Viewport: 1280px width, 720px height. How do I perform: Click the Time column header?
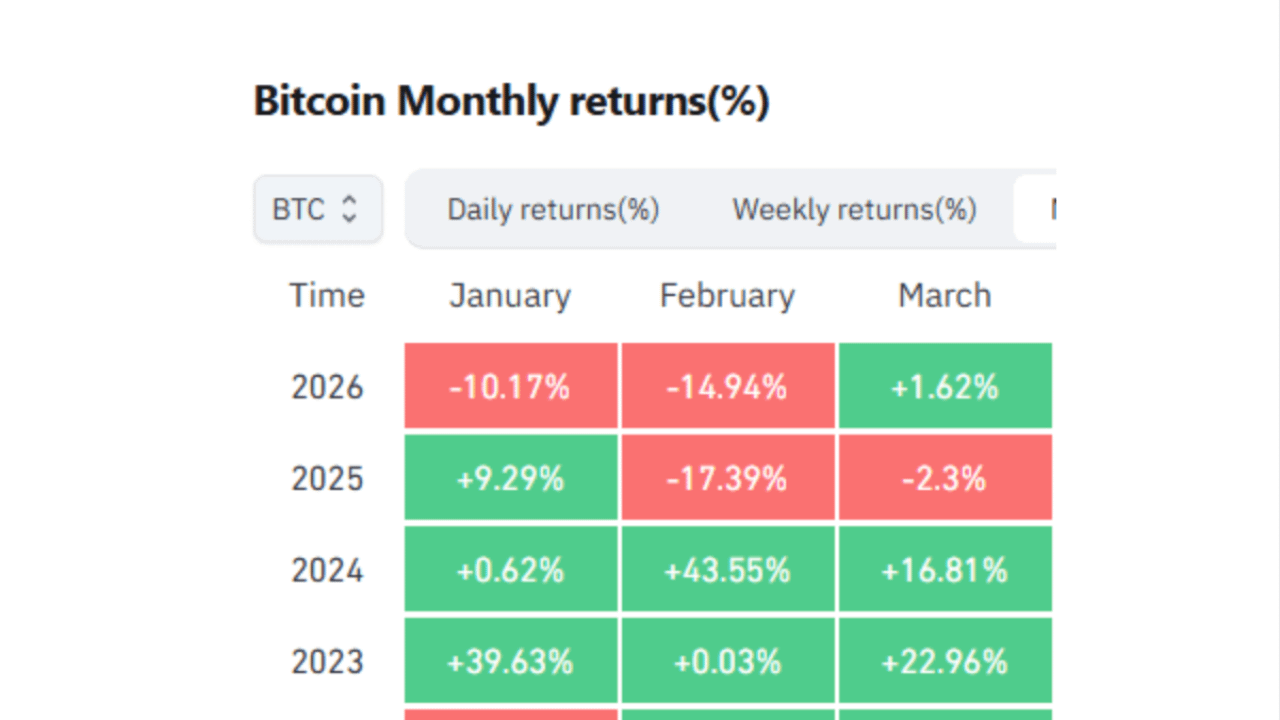point(327,295)
